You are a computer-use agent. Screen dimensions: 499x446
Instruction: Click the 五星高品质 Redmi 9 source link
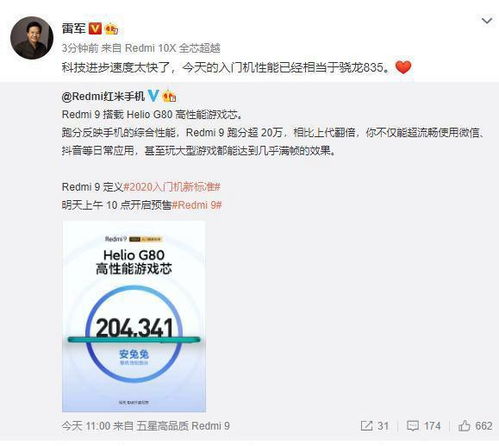[x=183, y=426]
